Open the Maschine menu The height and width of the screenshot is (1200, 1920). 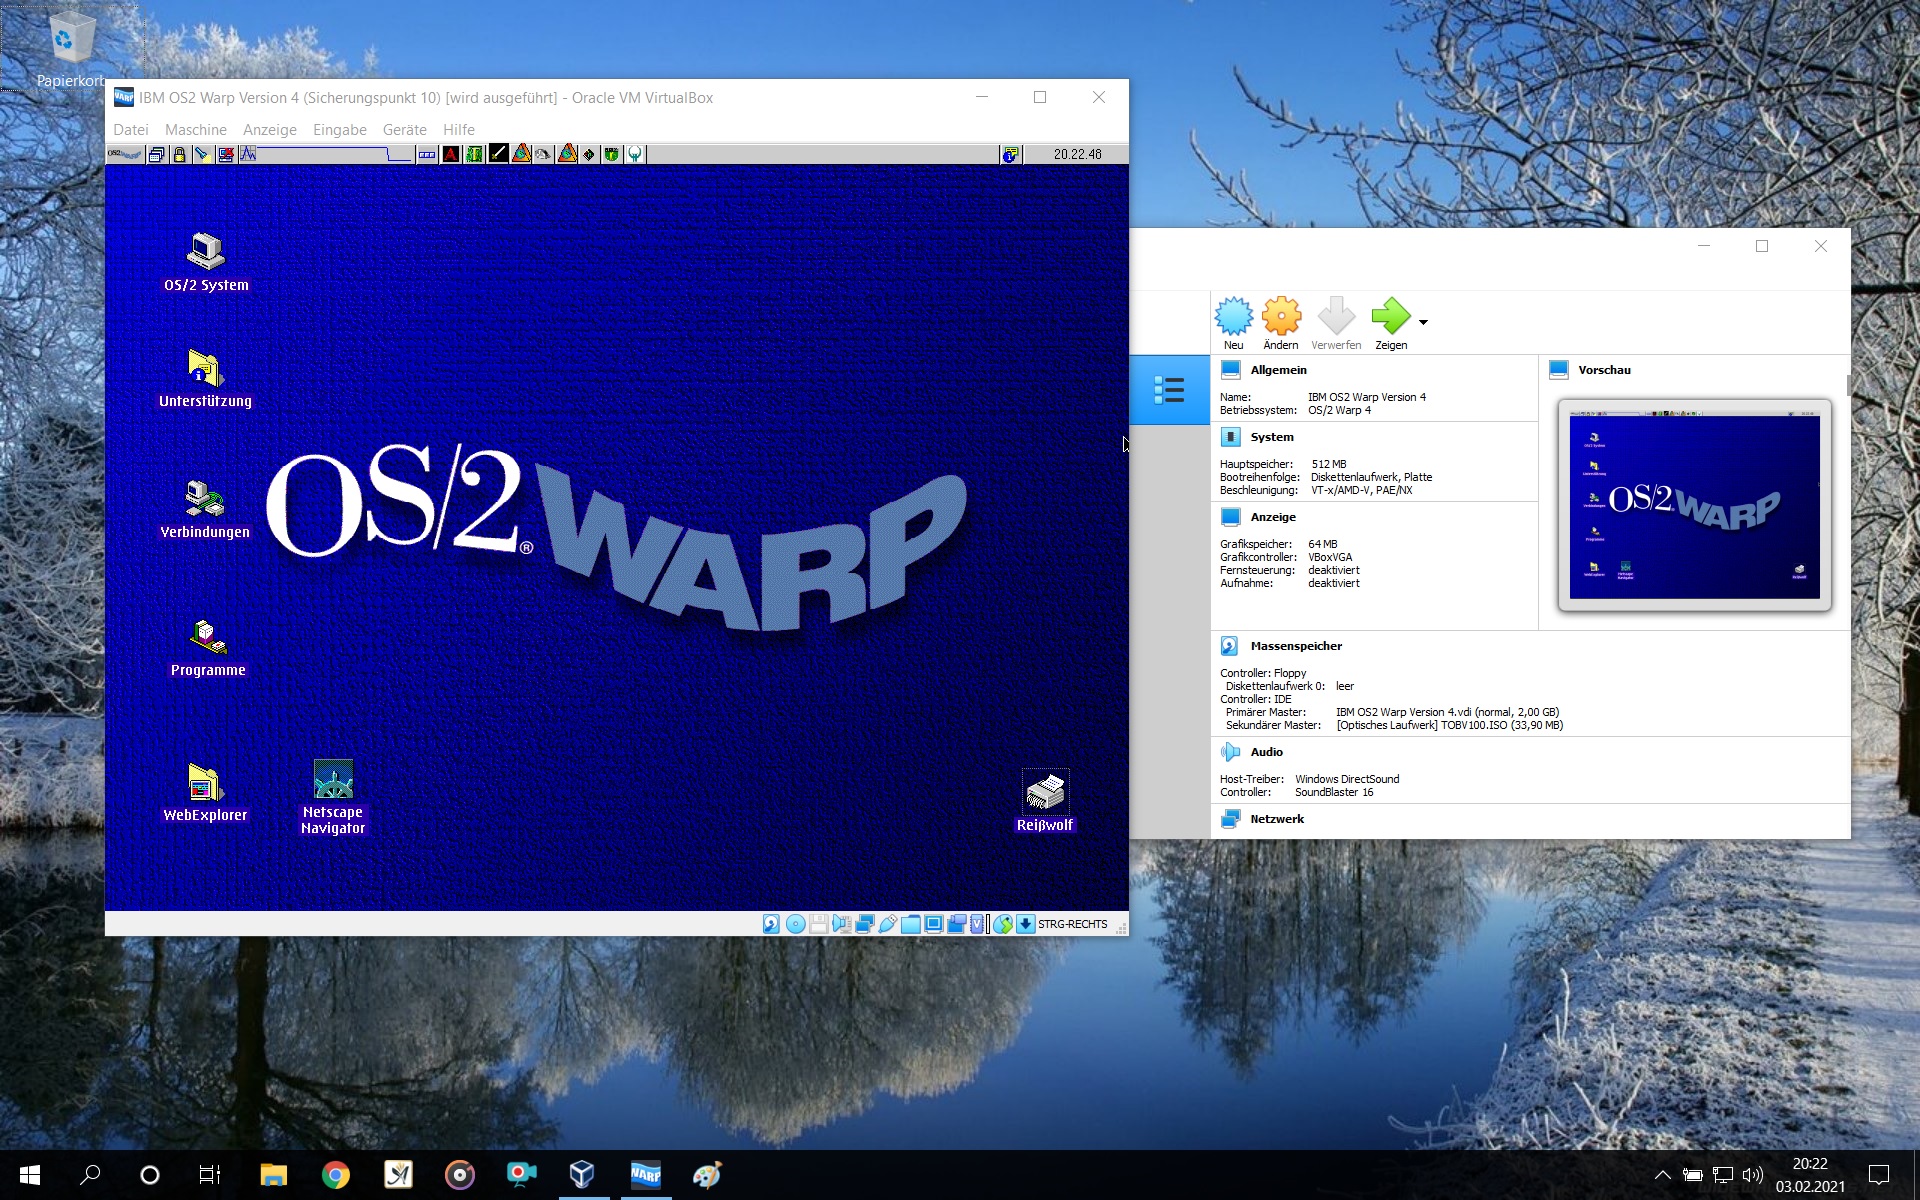pos(196,130)
